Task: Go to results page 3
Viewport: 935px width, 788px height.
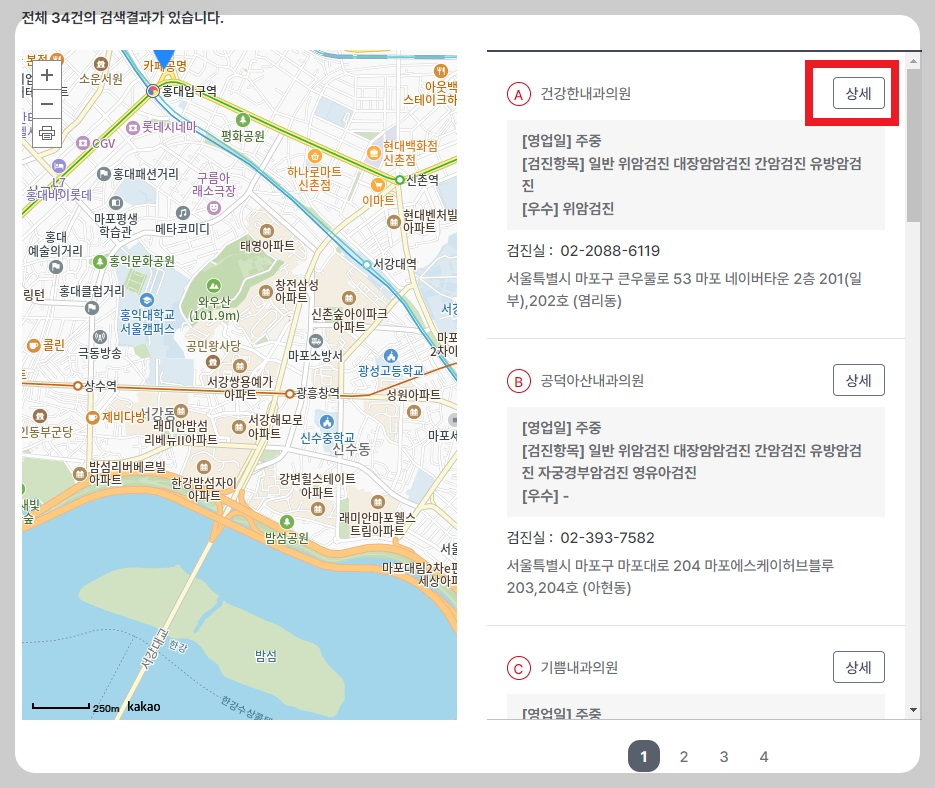Action: pyautogui.click(x=723, y=756)
